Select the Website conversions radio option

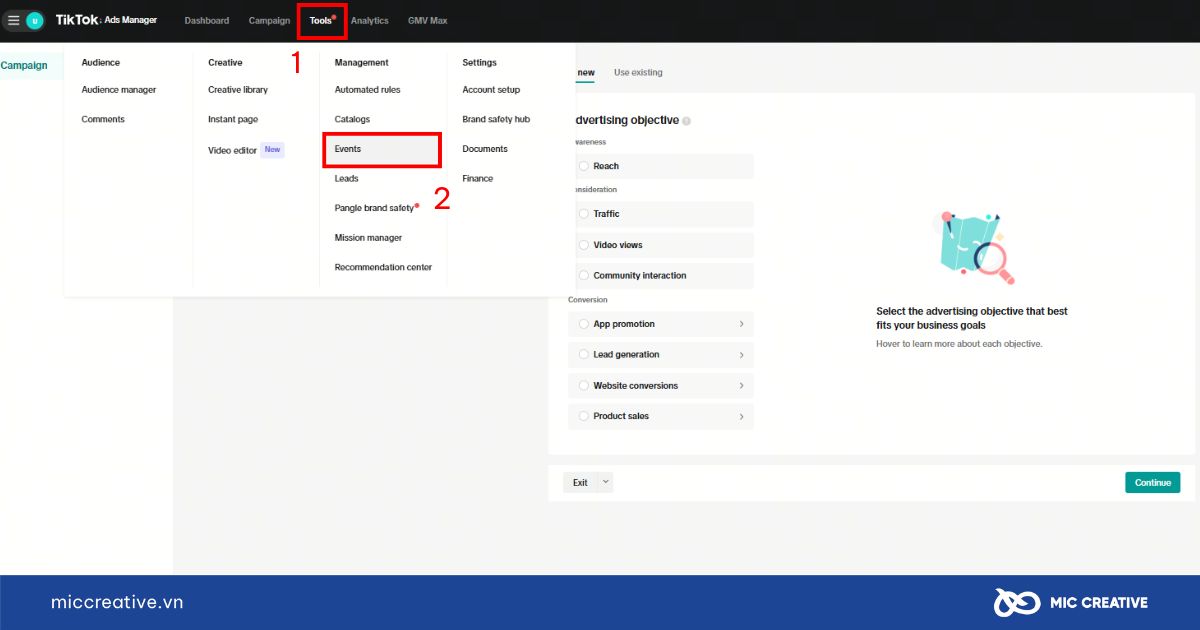click(x=584, y=386)
